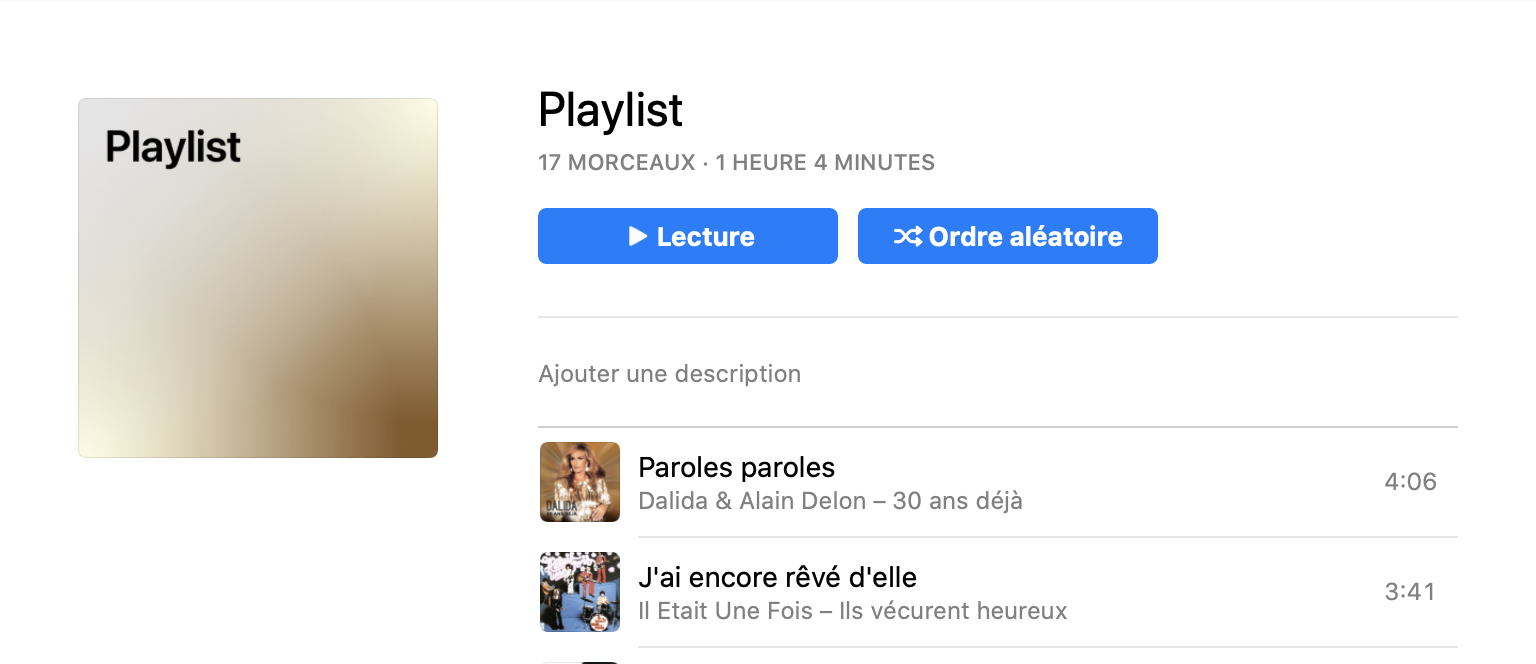1536x664 pixels.
Task: Click the Ajouter une description field
Action: 670,374
